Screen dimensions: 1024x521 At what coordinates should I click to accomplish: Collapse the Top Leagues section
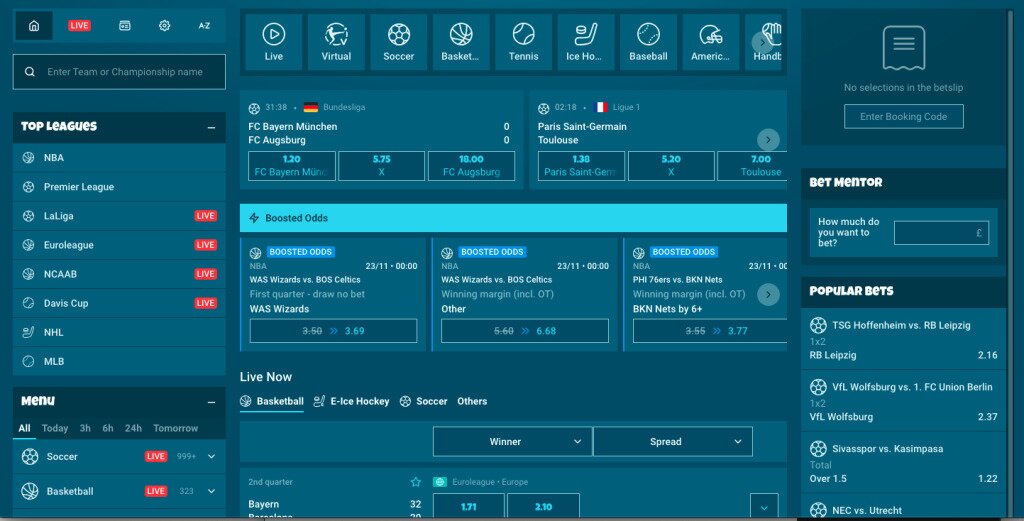pos(210,127)
